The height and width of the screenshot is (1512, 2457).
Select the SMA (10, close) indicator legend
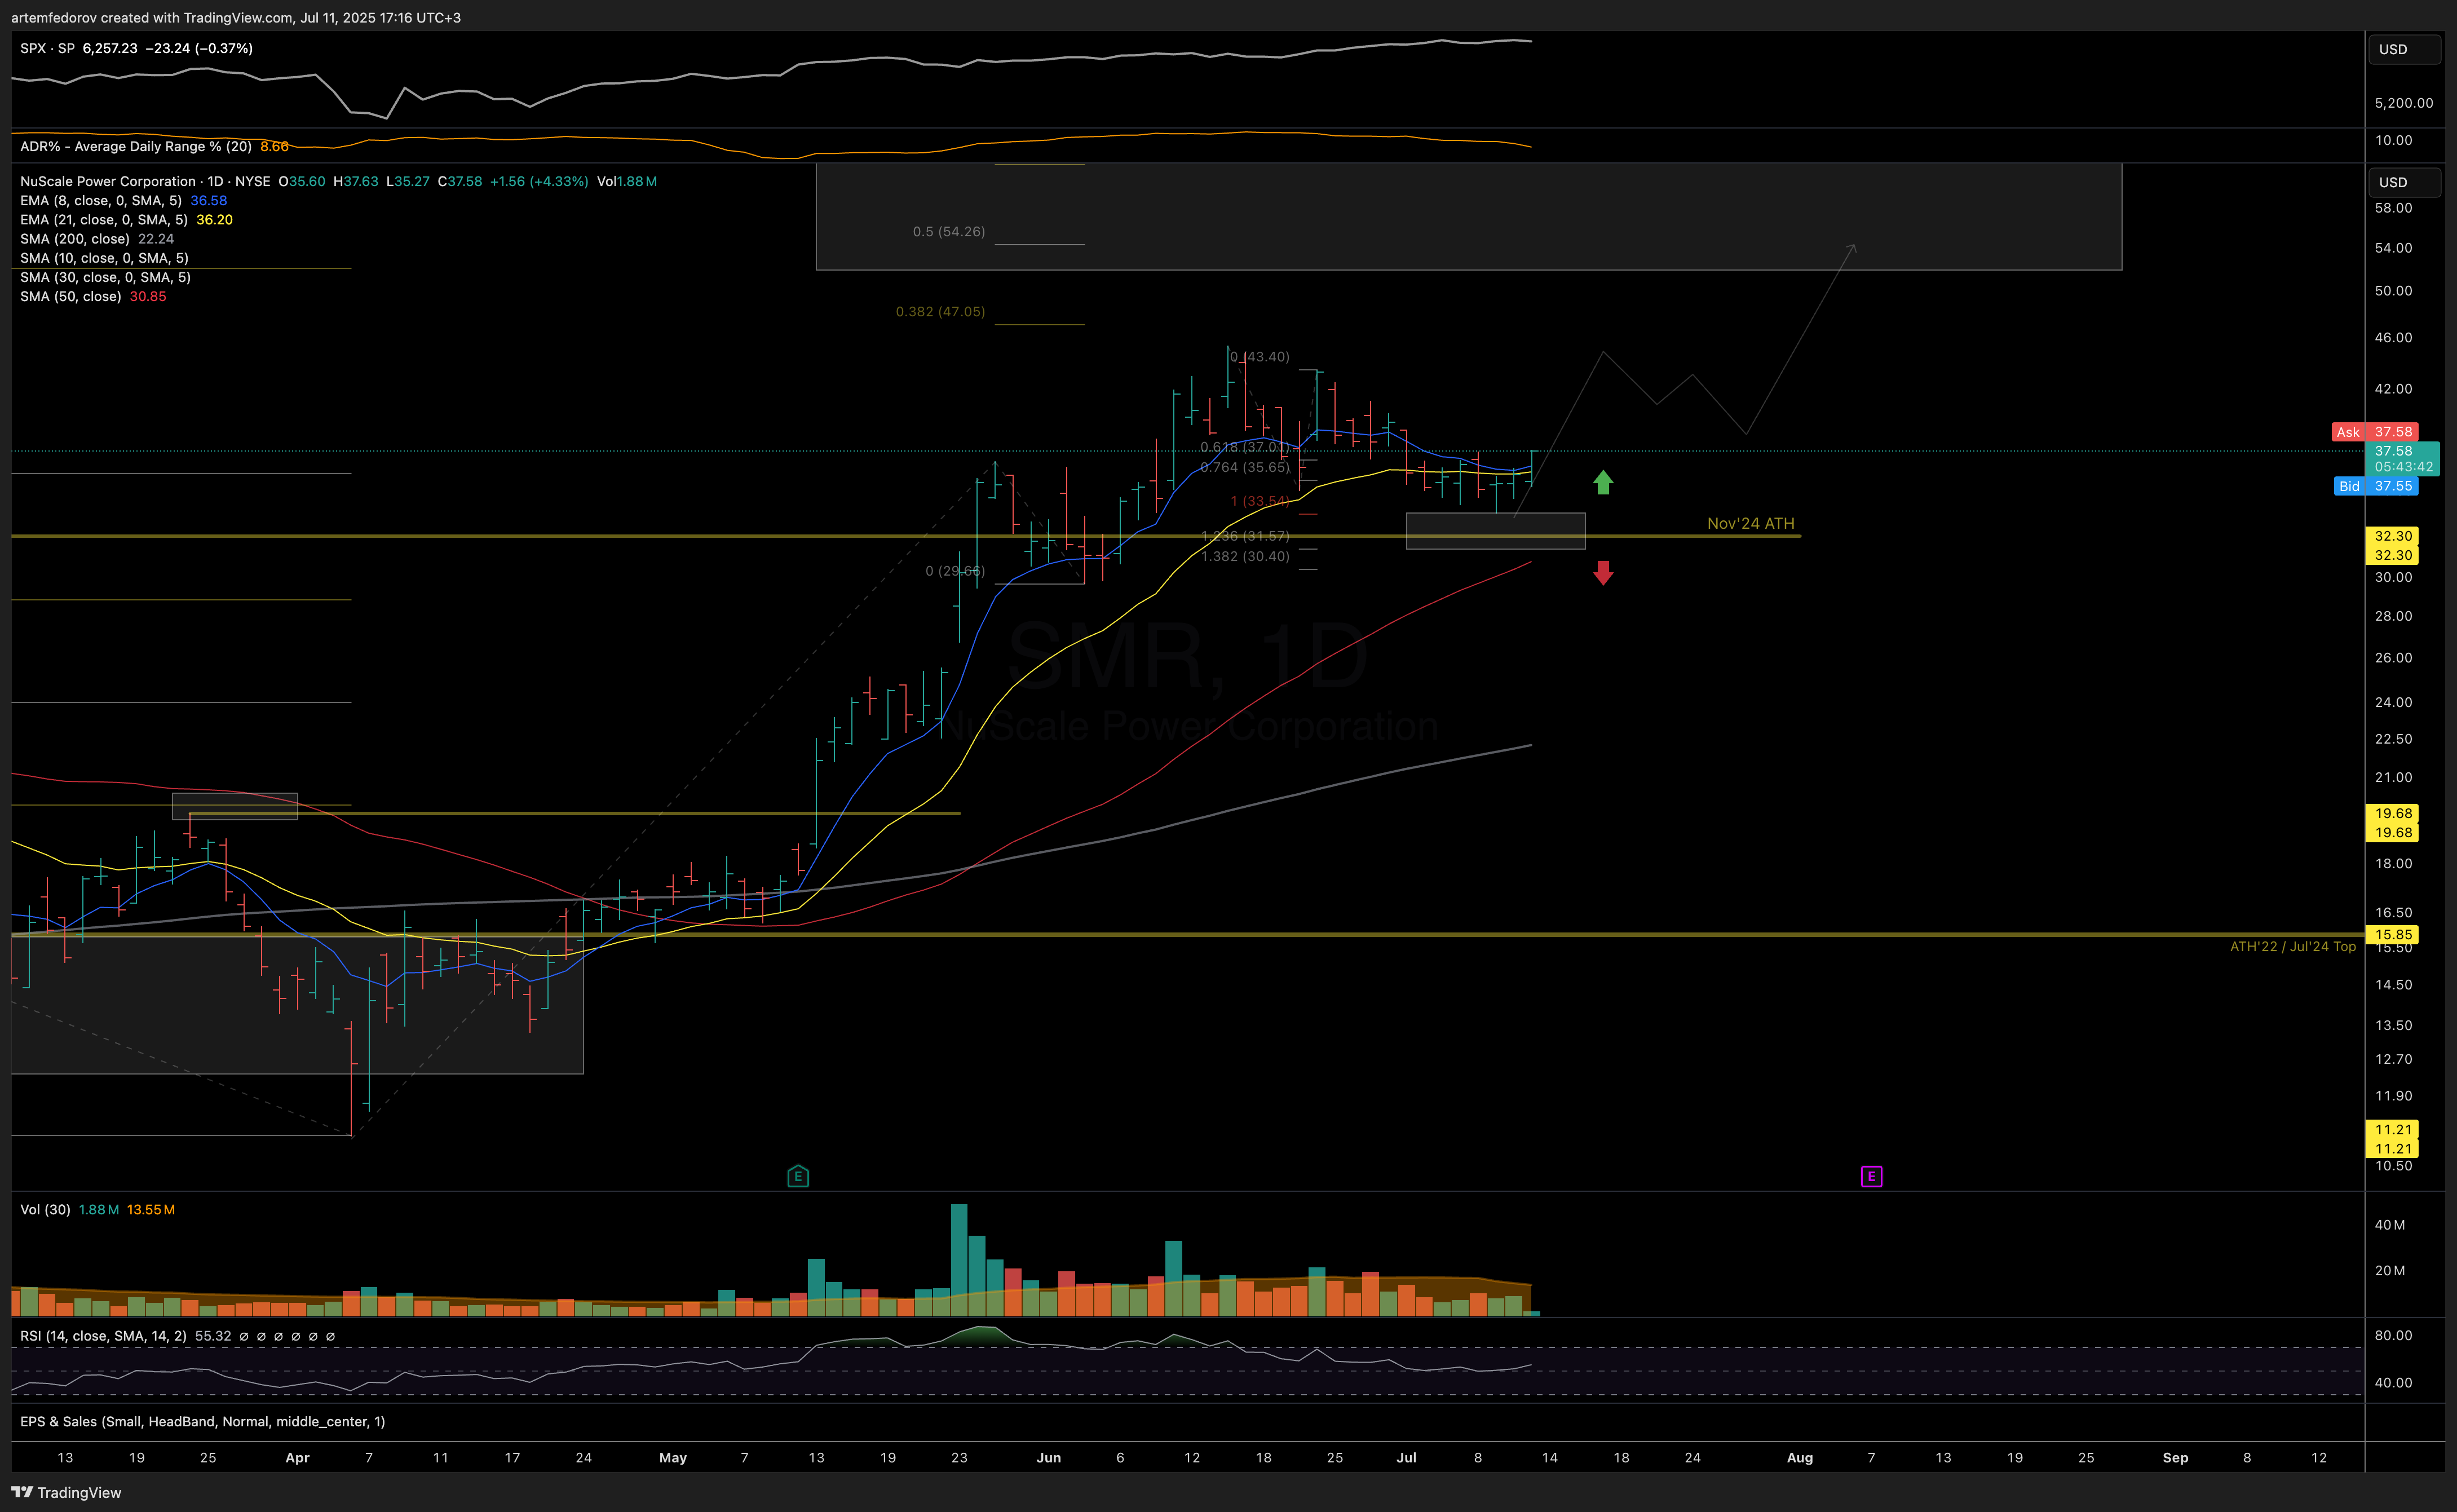click(104, 258)
